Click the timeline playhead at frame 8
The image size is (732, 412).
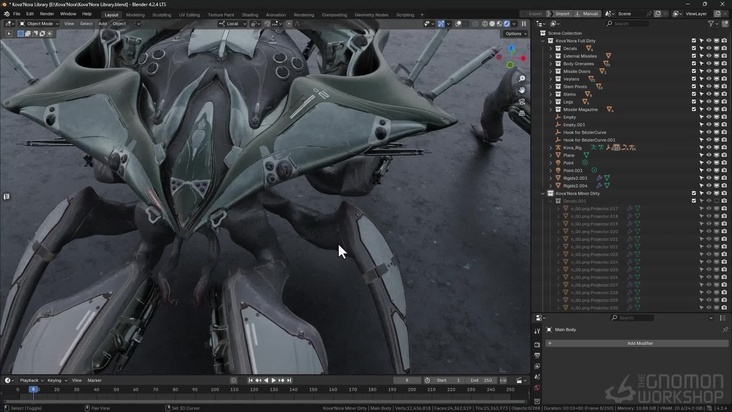33,389
